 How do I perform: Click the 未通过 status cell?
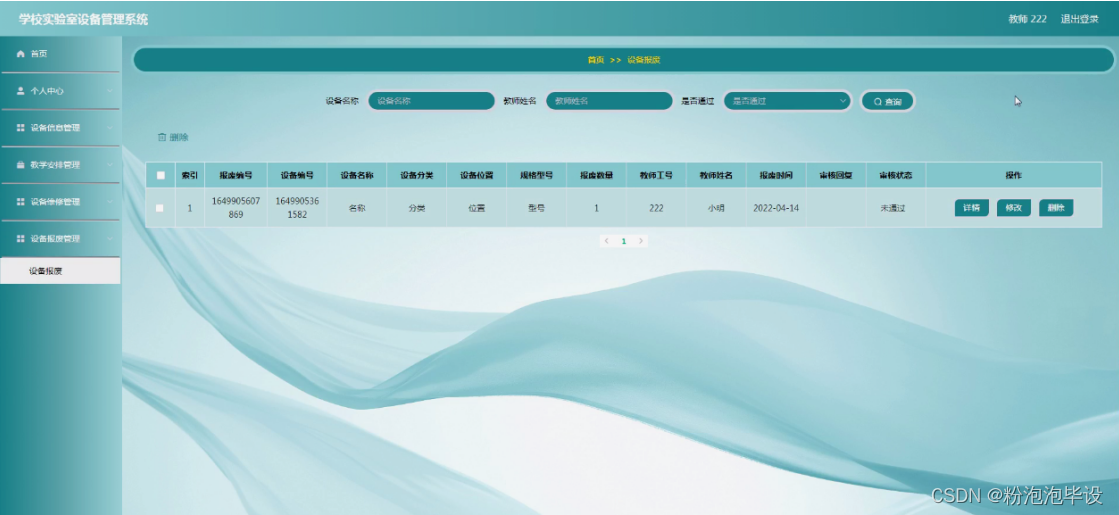coord(892,208)
